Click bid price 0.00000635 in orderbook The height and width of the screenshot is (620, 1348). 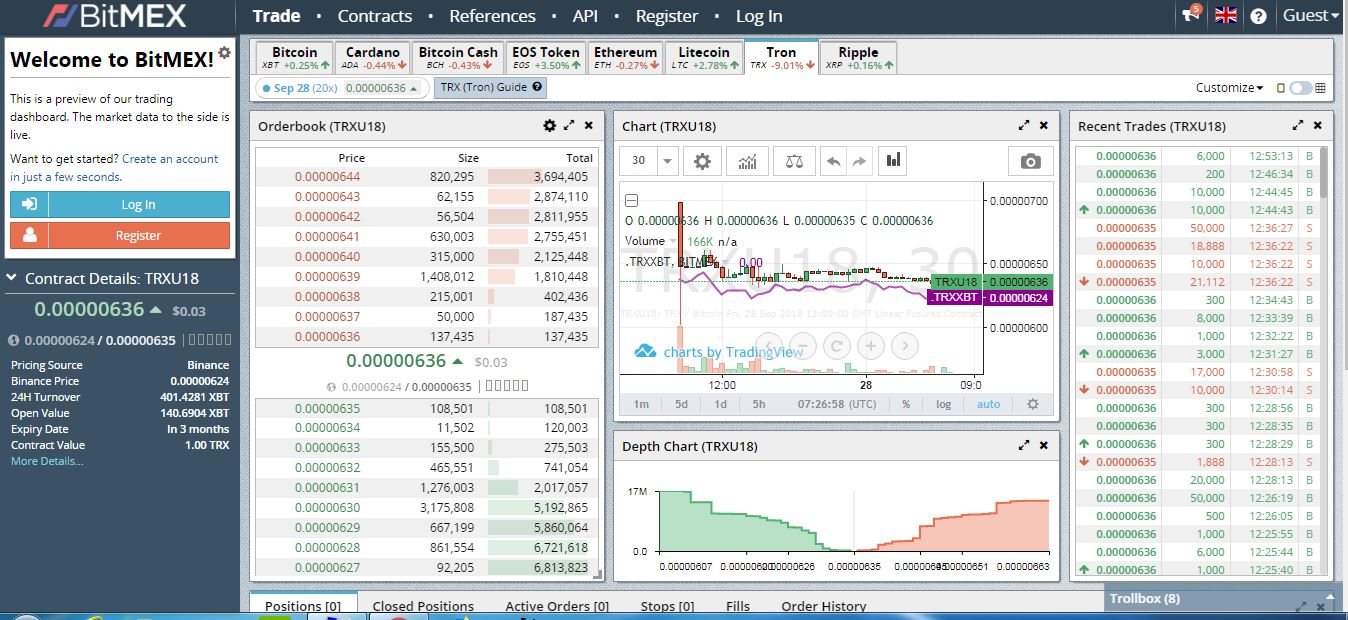coord(327,408)
